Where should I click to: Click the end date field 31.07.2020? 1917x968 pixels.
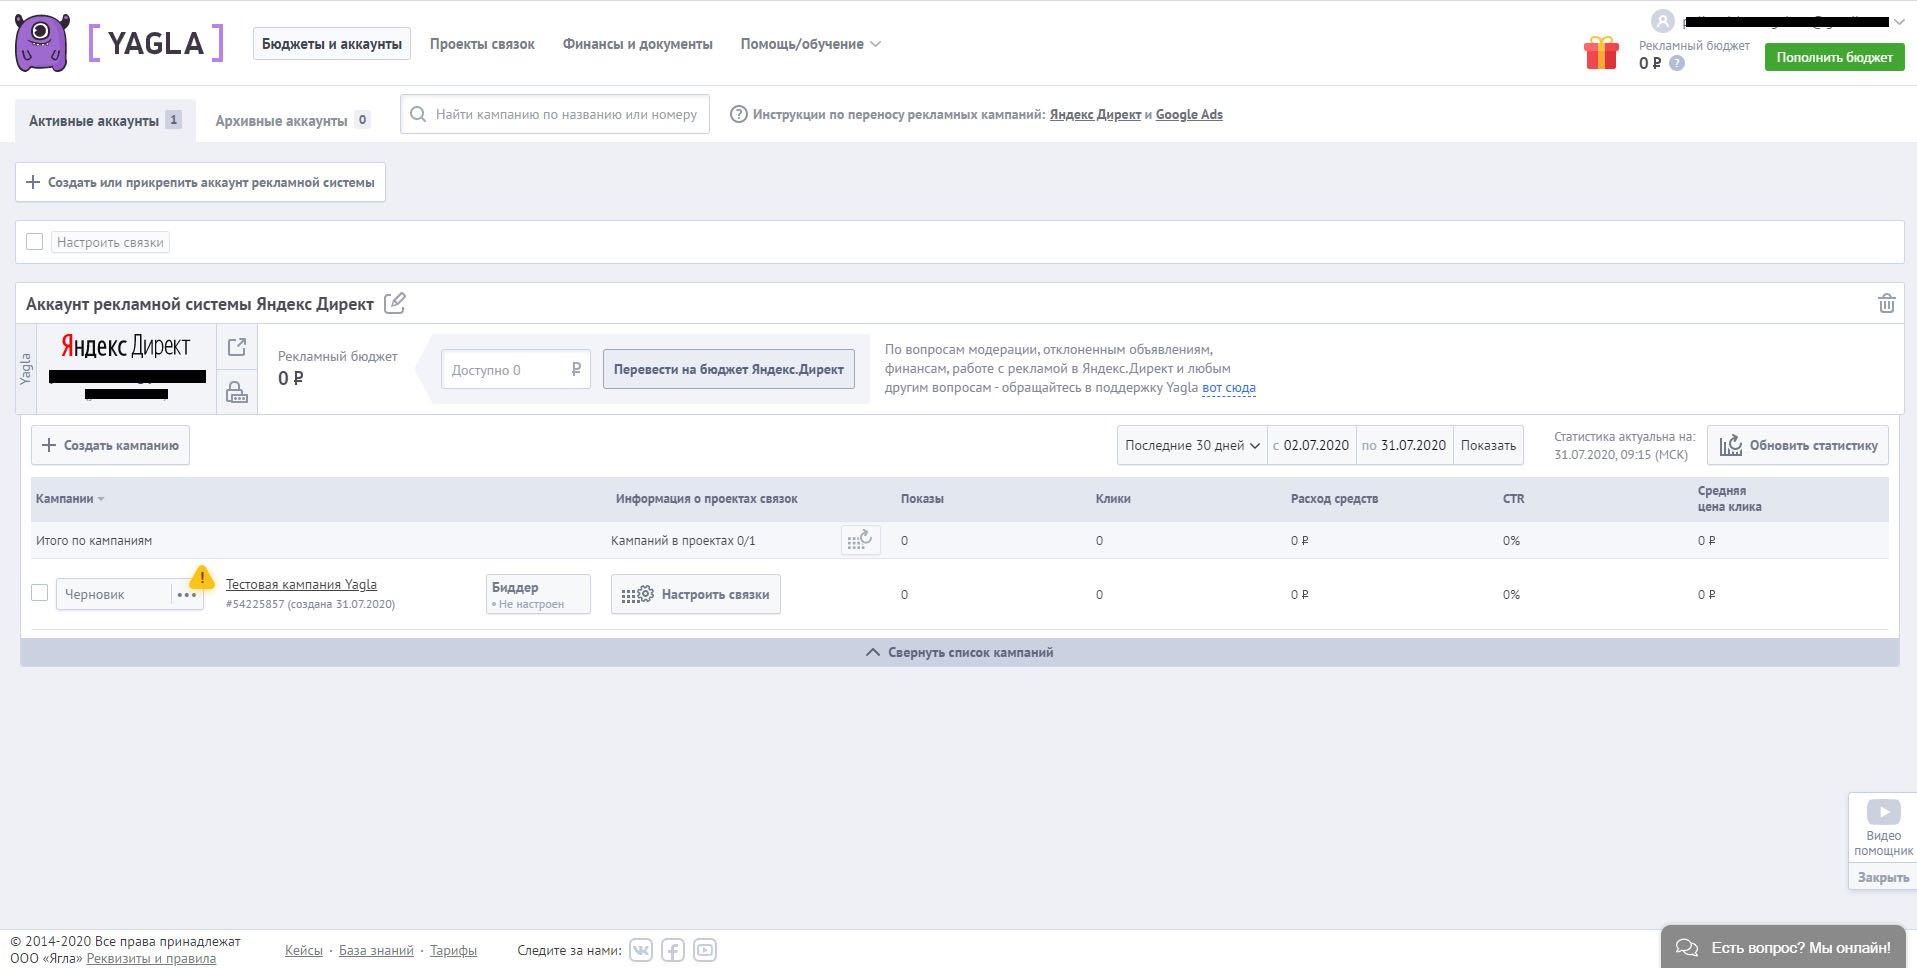1405,446
